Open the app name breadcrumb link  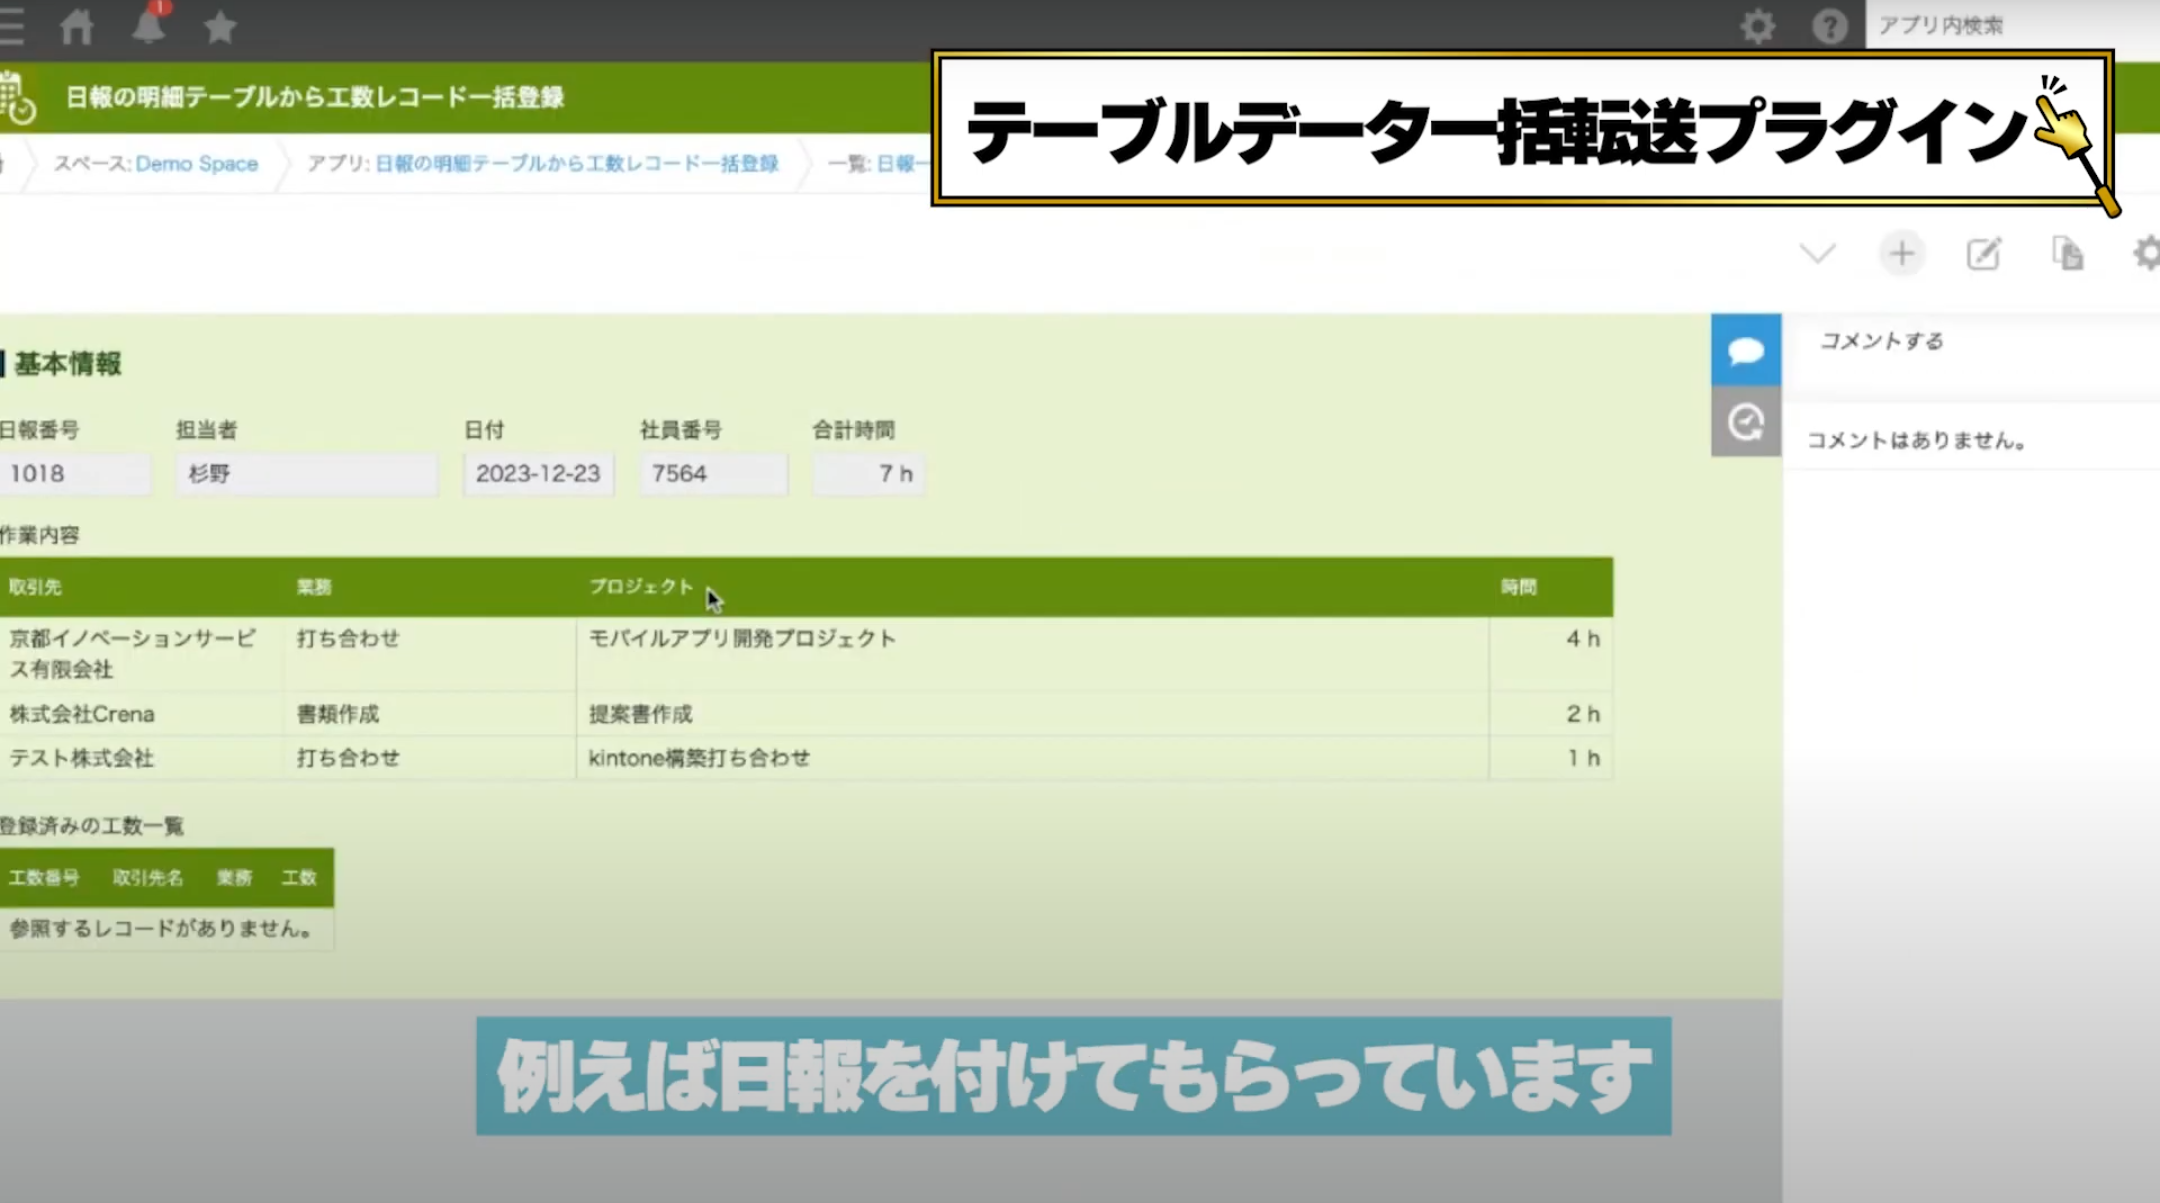pyautogui.click(x=576, y=164)
